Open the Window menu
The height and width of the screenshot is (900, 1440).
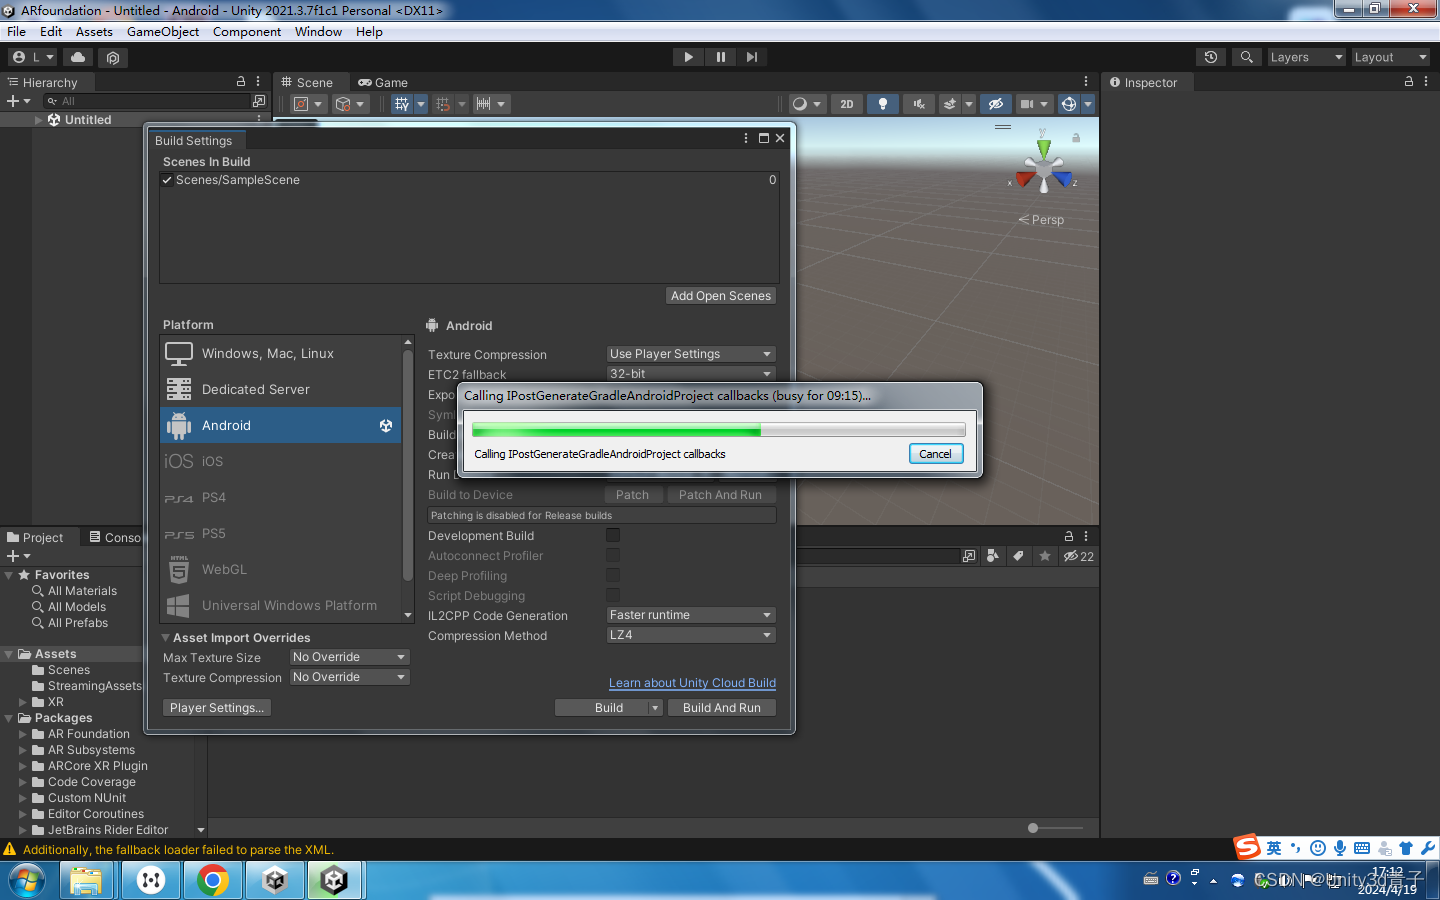tap(318, 31)
